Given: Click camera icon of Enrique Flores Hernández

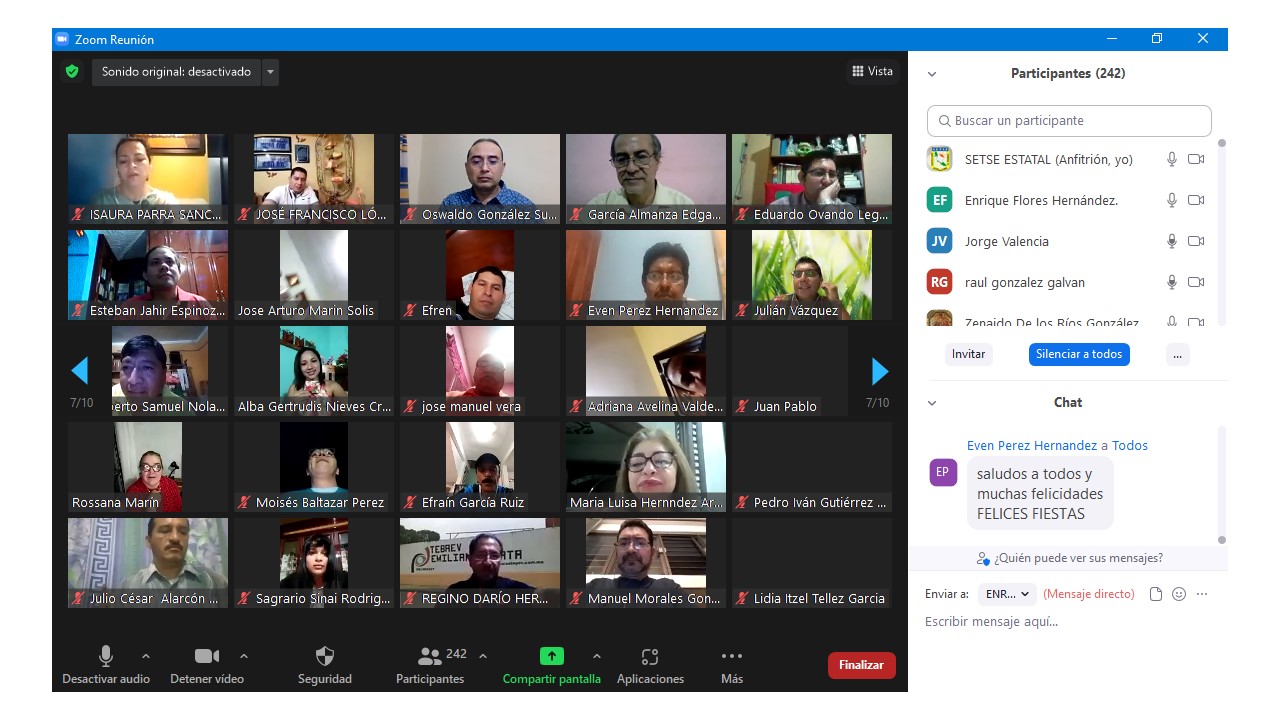Looking at the screenshot, I should click(1196, 200).
